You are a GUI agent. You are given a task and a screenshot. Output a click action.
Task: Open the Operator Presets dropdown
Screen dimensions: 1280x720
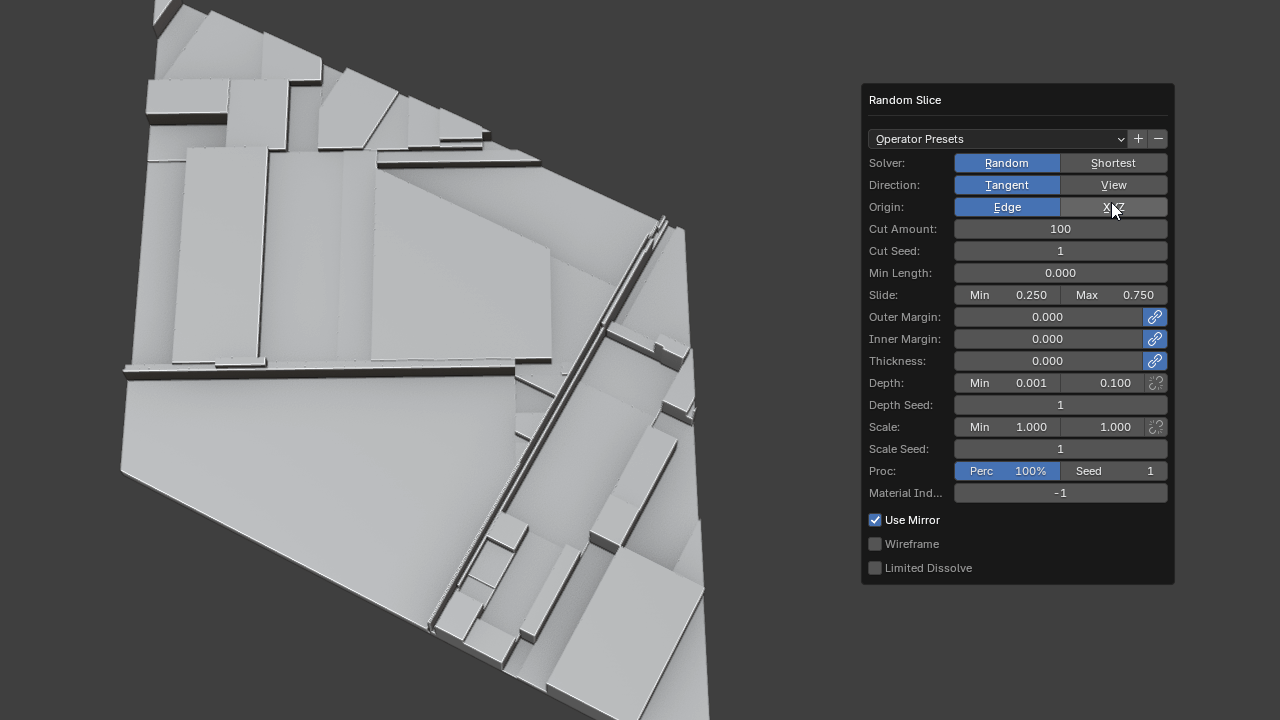(x=998, y=139)
